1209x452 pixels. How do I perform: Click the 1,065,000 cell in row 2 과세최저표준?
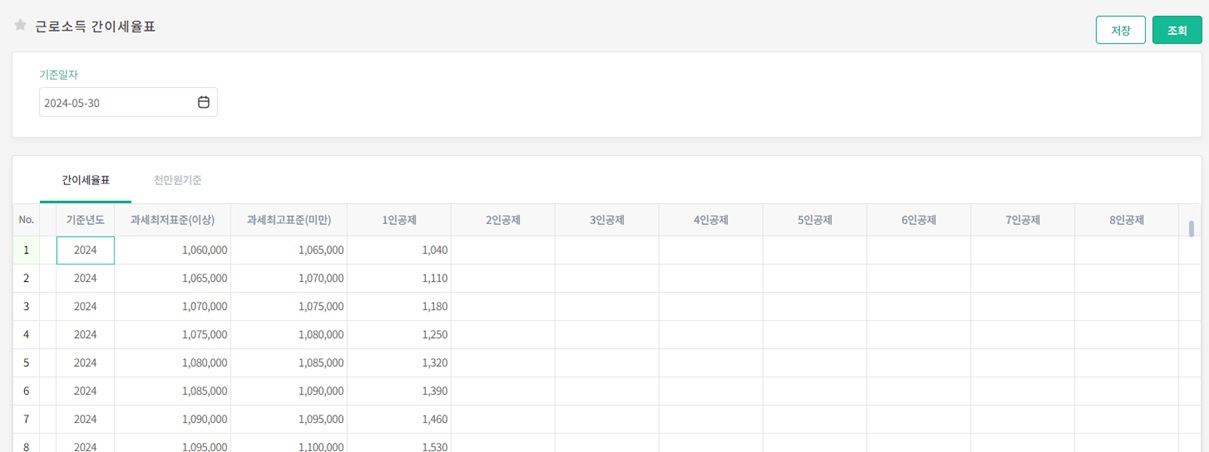(172, 278)
